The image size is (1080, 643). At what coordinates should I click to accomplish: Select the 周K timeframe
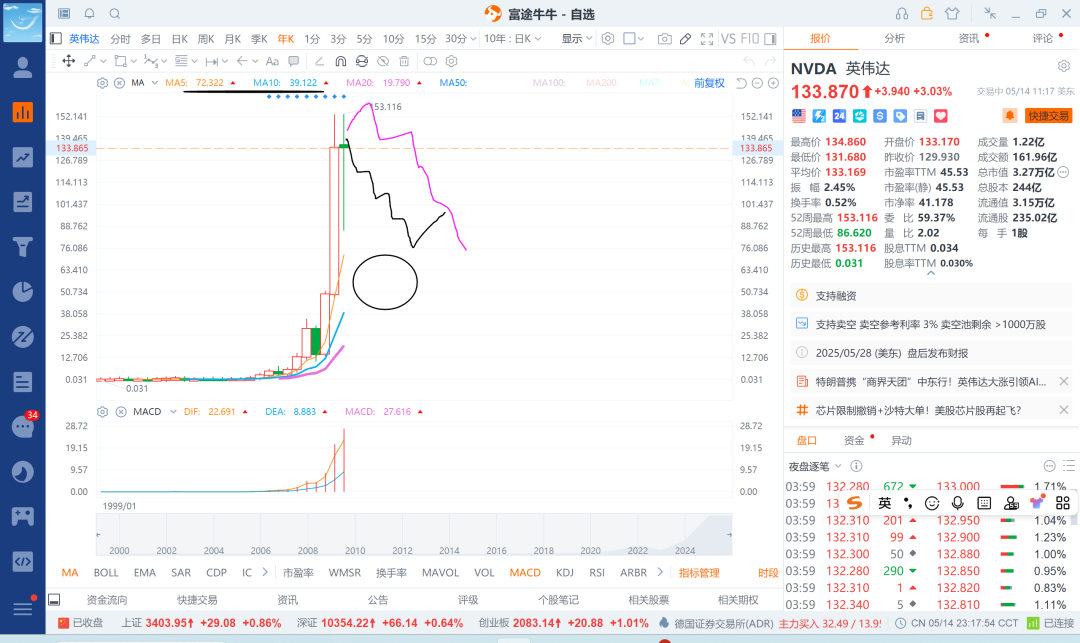[x=206, y=39]
